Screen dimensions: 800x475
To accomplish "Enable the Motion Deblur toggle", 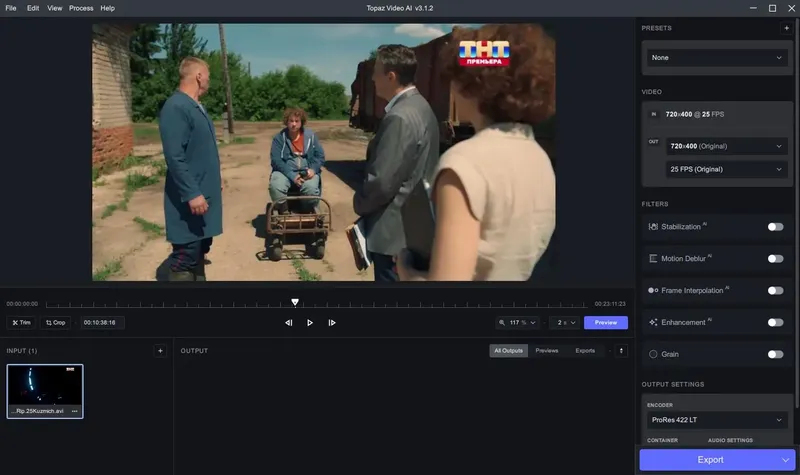I will [x=775, y=259].
